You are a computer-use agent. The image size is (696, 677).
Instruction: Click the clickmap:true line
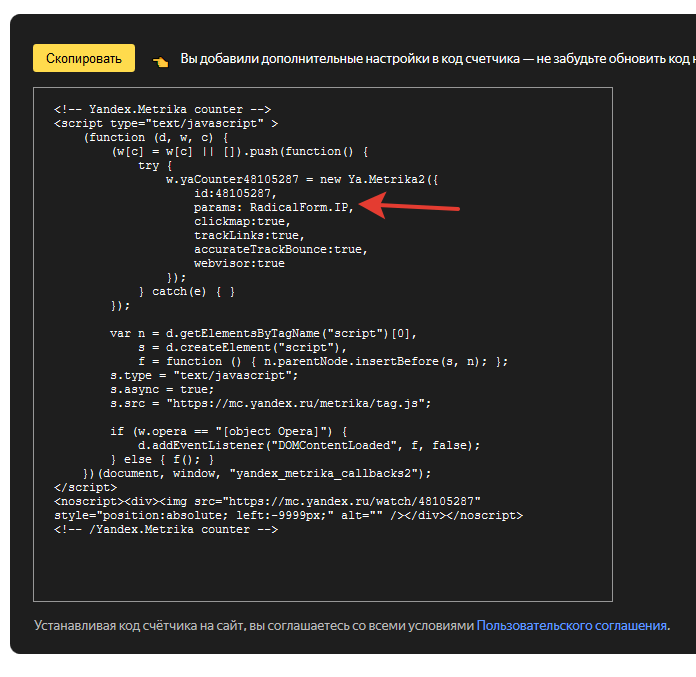241,221
